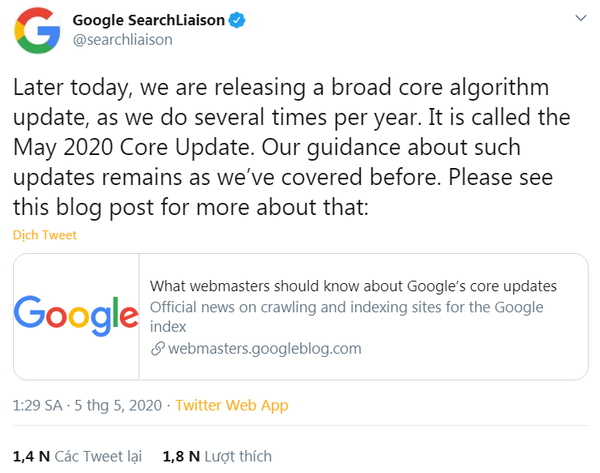Click the Google profile avatar
This screenshot has height=473, width=600.
(x=35, y=29)
